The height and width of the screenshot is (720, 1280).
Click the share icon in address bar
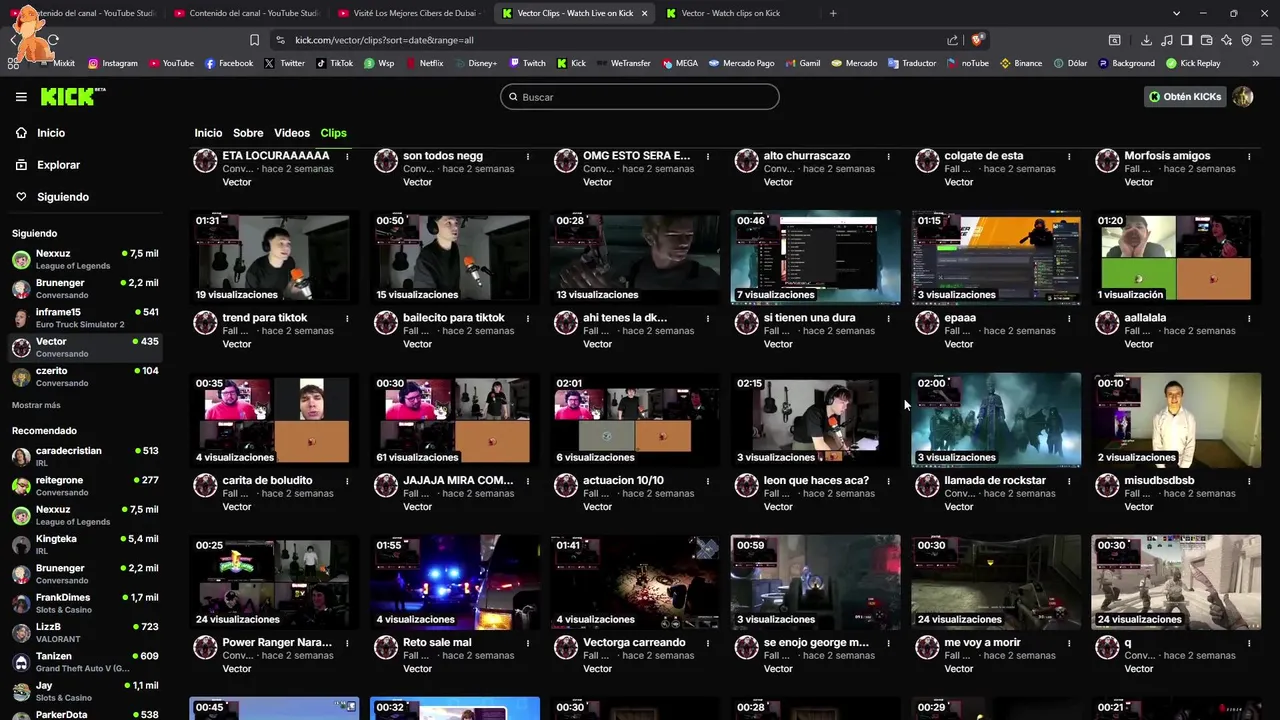coord(953,40)
